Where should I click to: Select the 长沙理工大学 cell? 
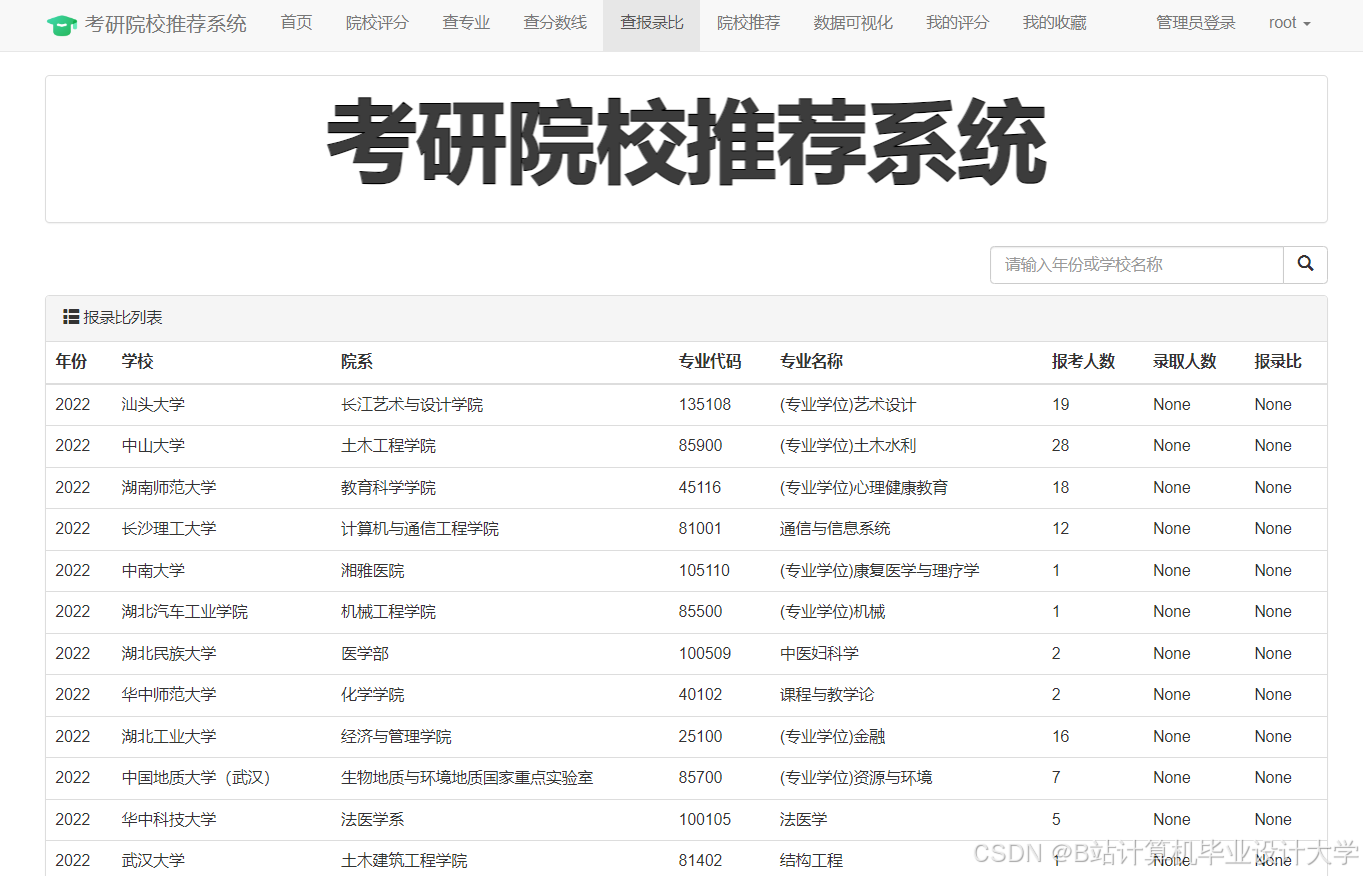coord(168,529)
